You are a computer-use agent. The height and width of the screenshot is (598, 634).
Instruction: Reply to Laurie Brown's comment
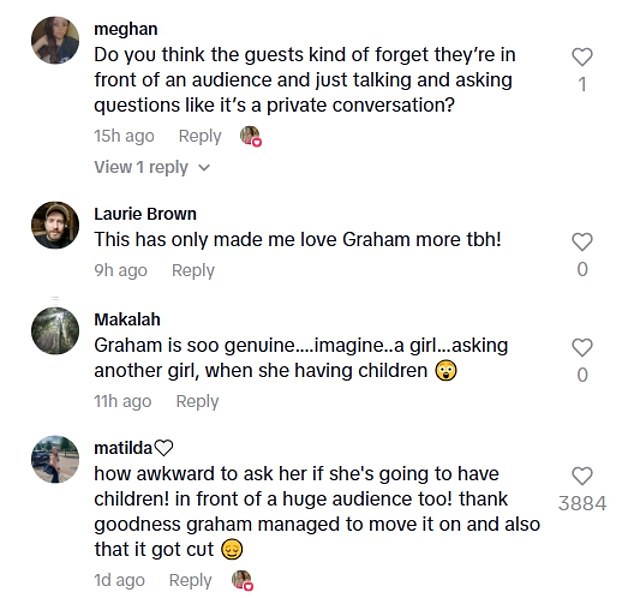[x=193, y=270]
